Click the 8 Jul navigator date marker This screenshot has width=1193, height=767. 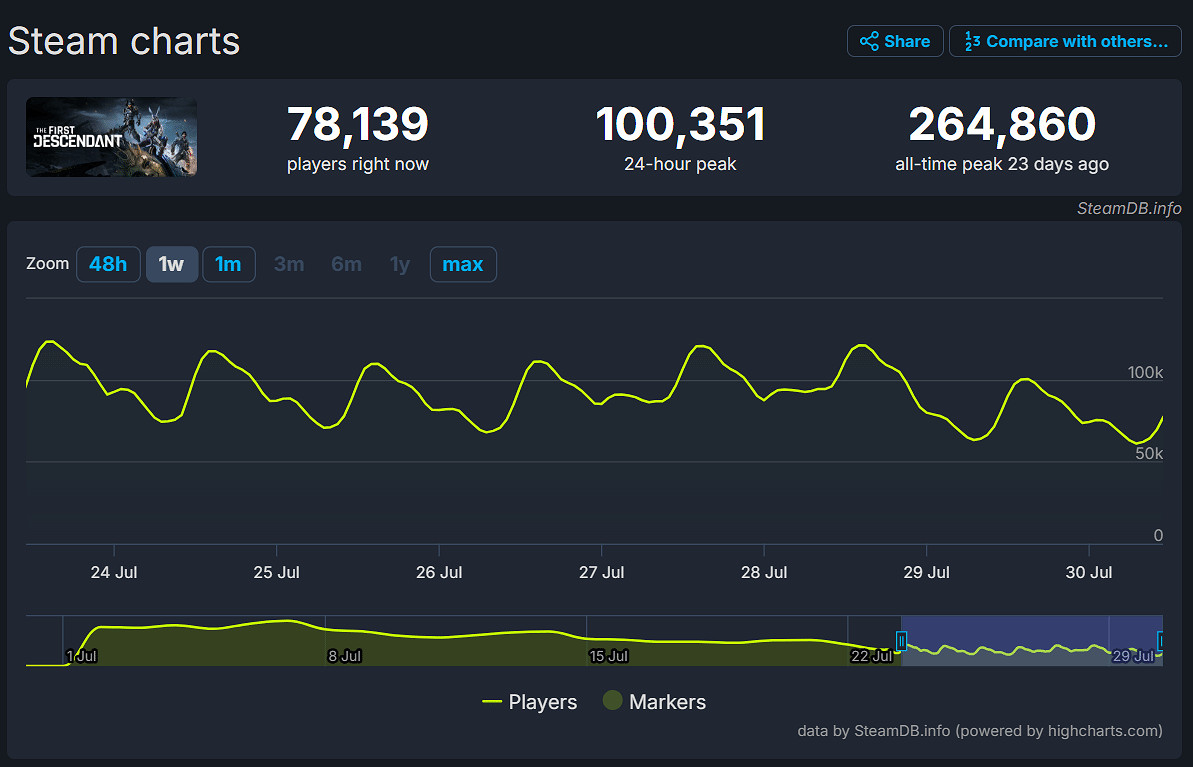pos(343,656)
